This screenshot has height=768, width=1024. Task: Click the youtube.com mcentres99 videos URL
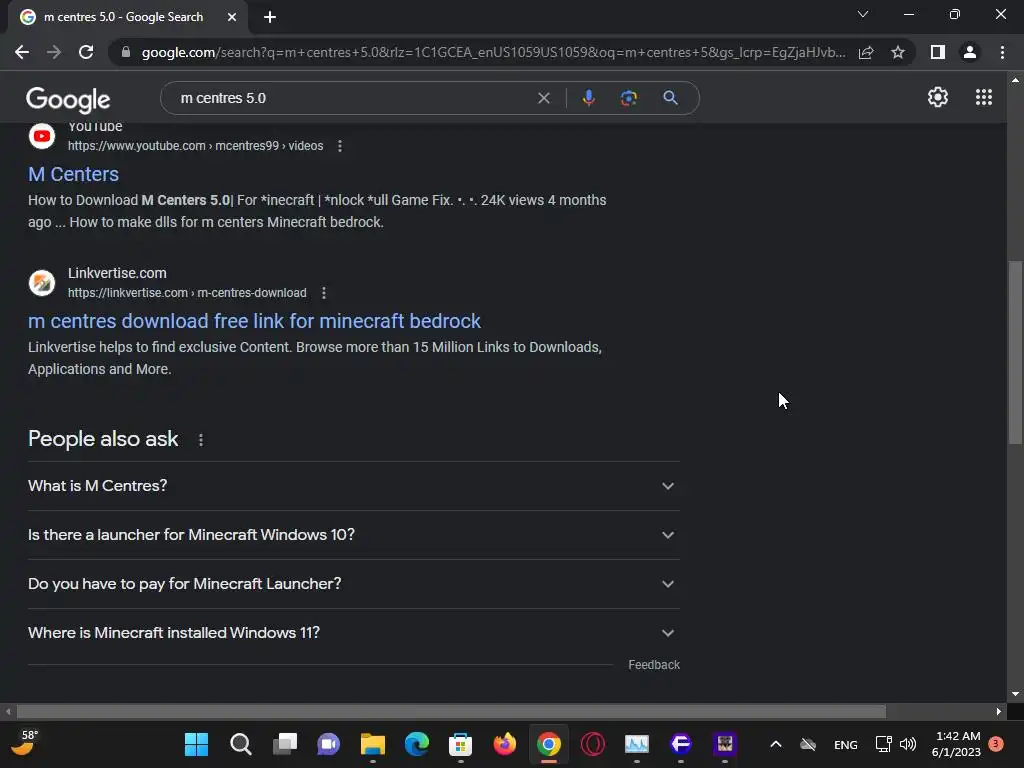195,146
